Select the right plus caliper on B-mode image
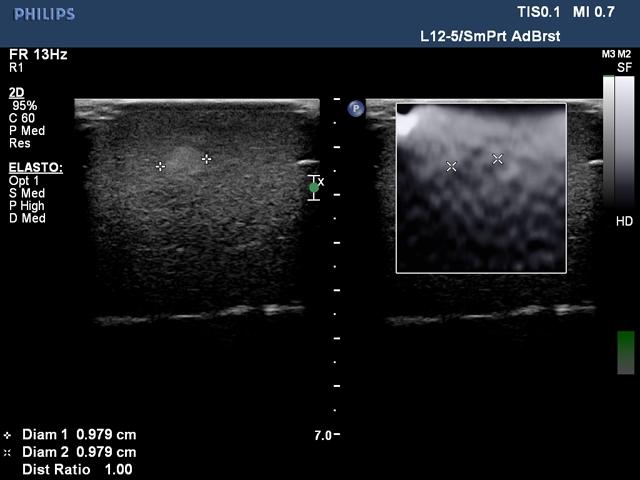This screenshot has width=640, height=480. [207, 159]
